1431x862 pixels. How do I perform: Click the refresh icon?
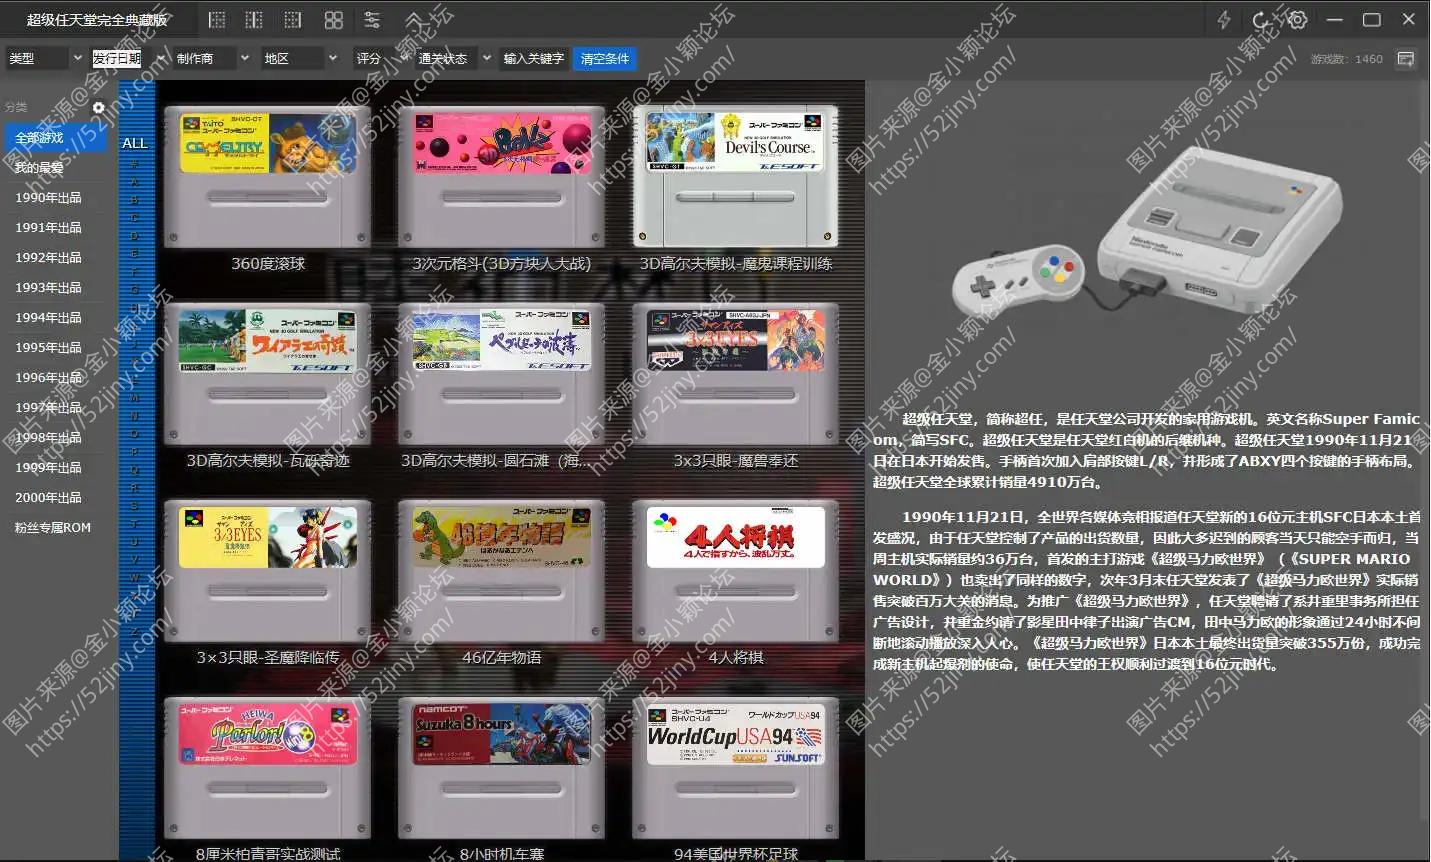tap(1259, 18)
